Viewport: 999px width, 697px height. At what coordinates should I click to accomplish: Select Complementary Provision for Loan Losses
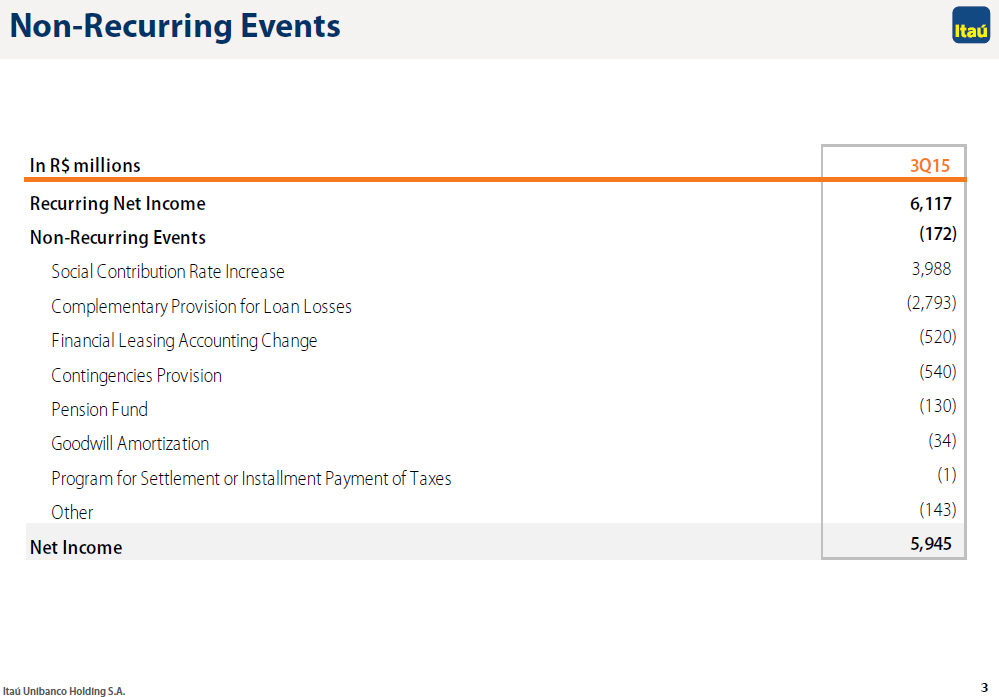click(201, 306)
